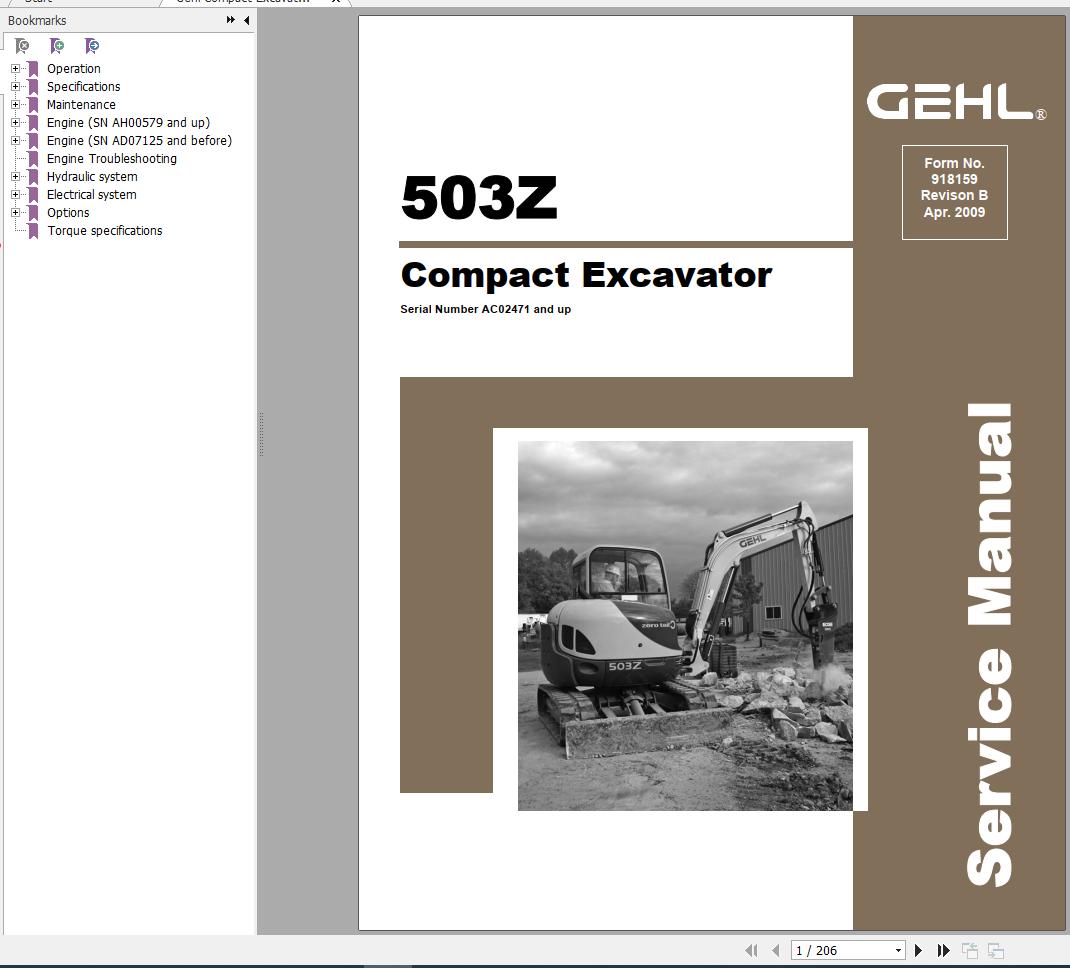This screenshot has height=968, width=1070.
Task: Collapse the Bookmarks panel
Action: (x=246, y=20)
